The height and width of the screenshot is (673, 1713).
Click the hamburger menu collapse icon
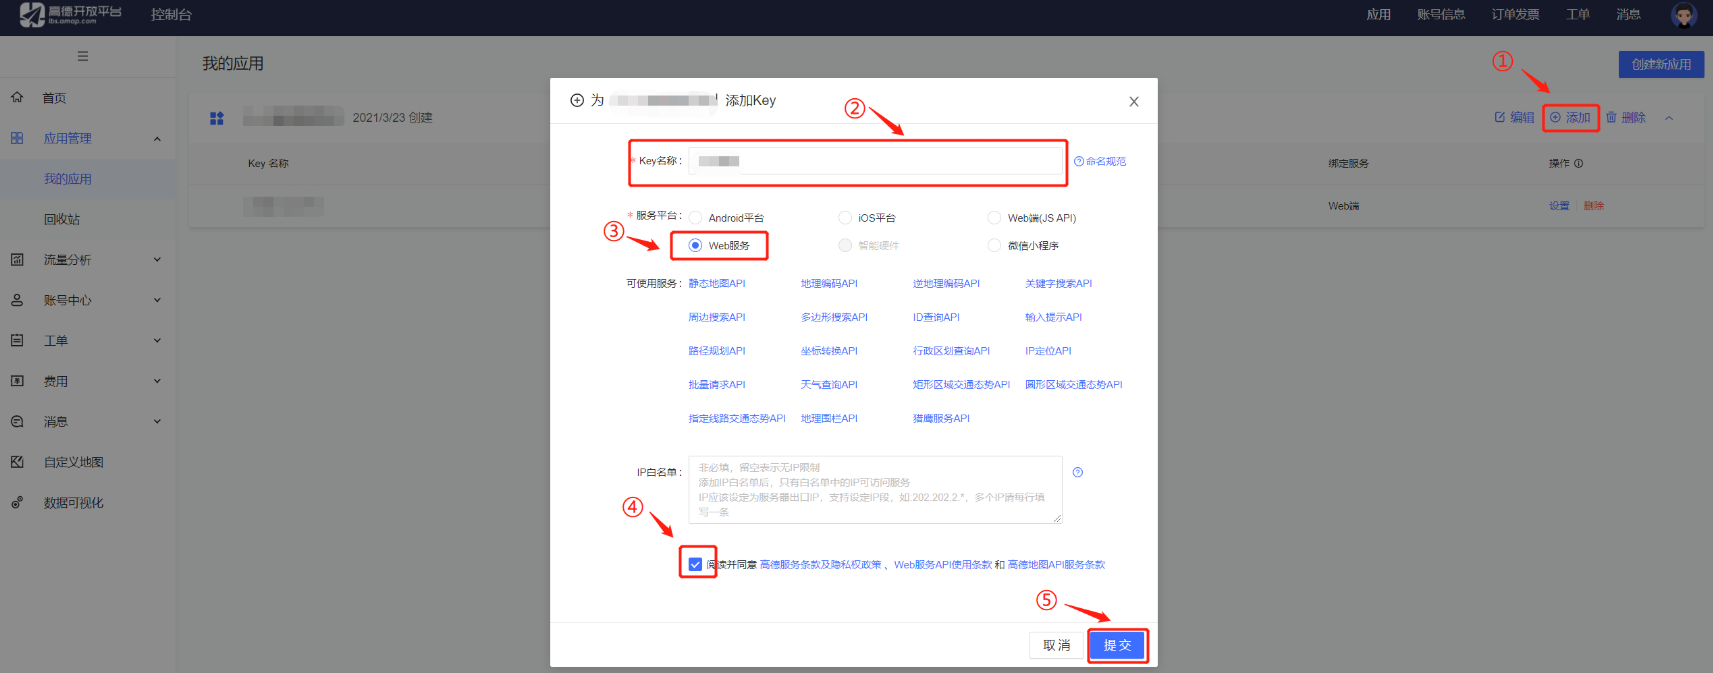[x=83, y=57]
